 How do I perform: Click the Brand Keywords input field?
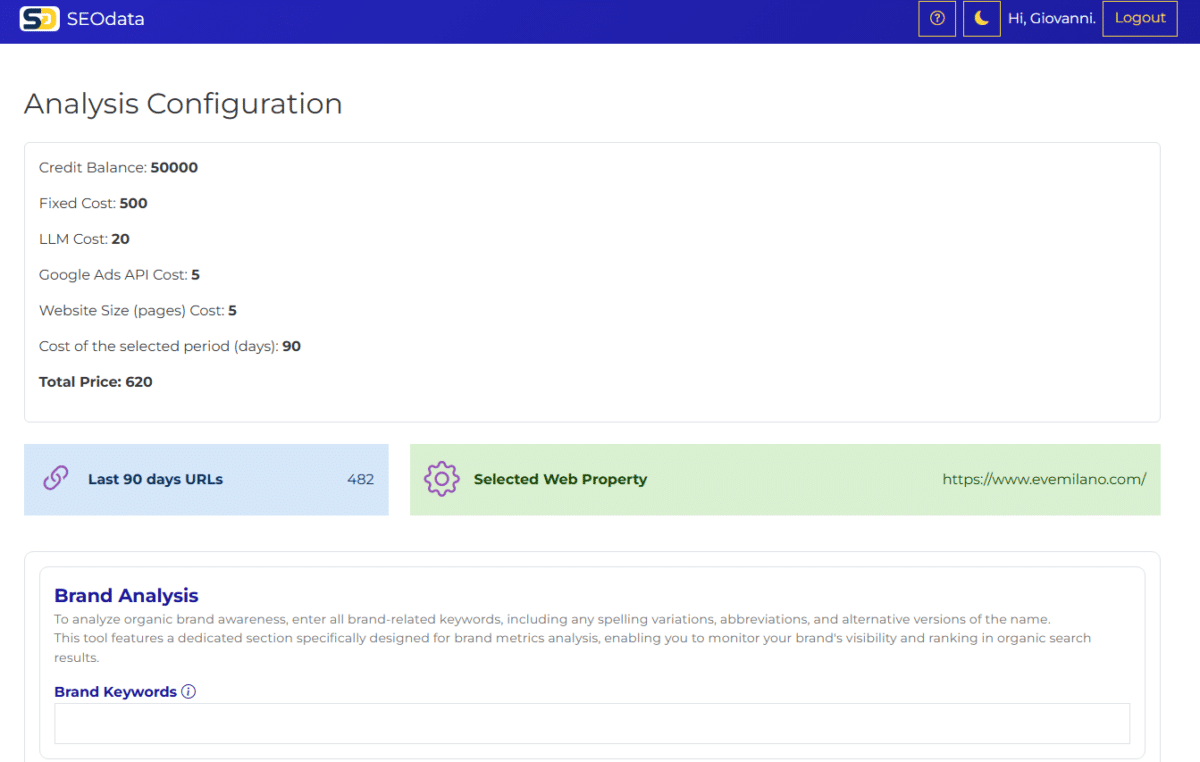(x=592, y=723)
